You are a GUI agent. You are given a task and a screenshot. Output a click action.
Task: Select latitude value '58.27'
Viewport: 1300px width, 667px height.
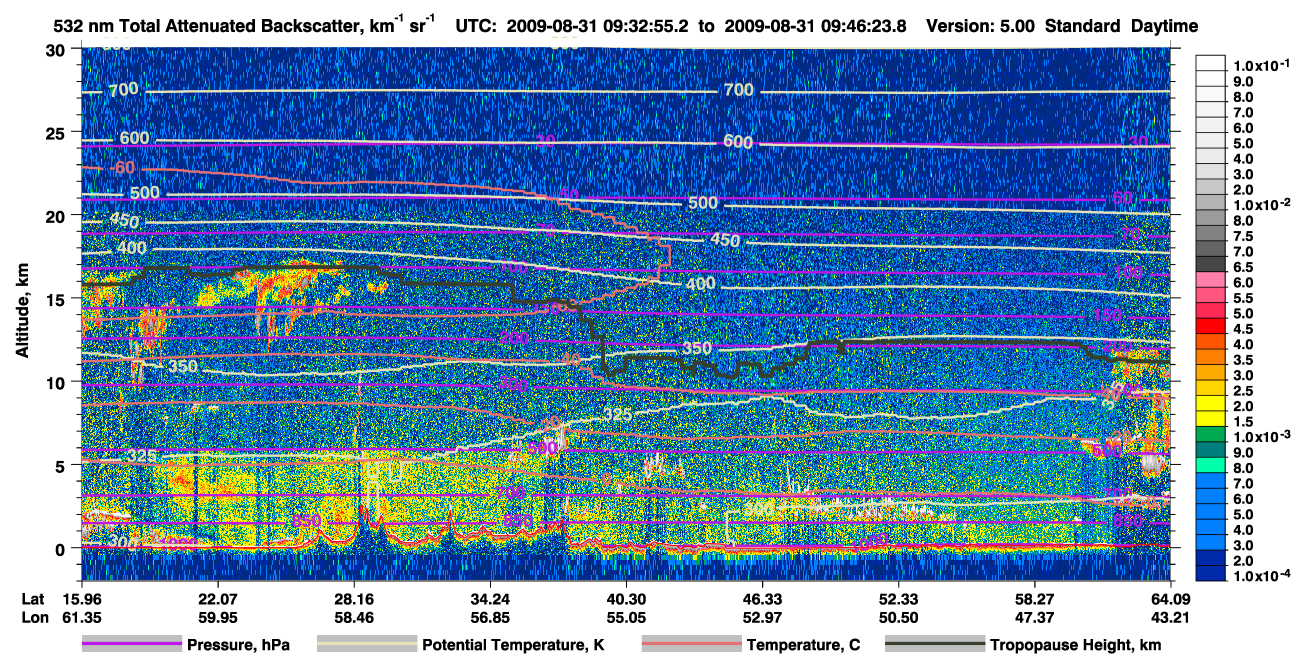pos(1034,598)
